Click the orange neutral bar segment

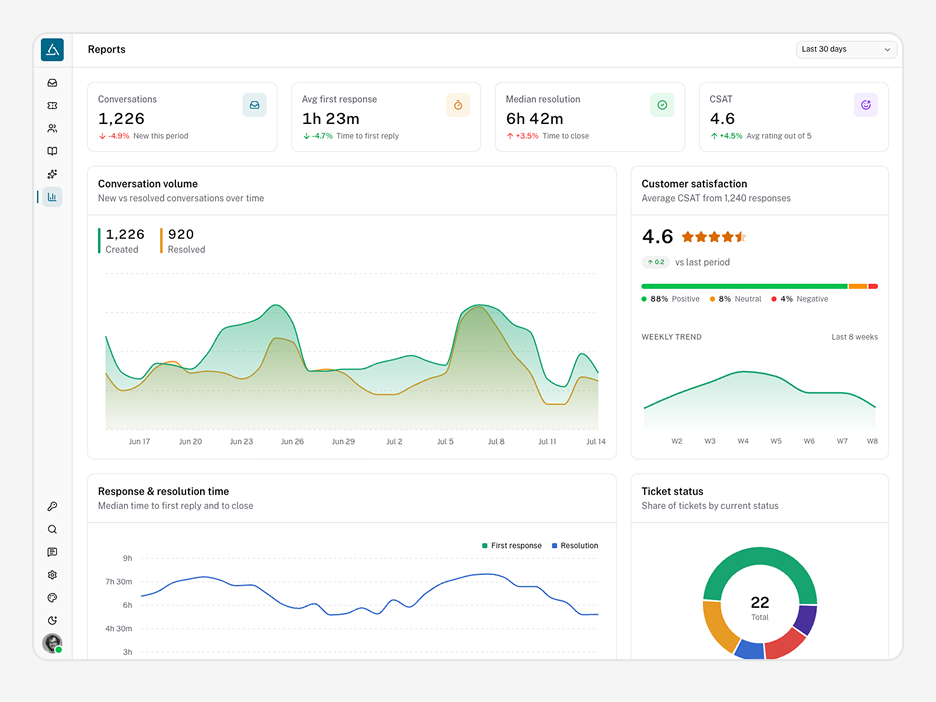pyautogui.click(x=858, y=287)
